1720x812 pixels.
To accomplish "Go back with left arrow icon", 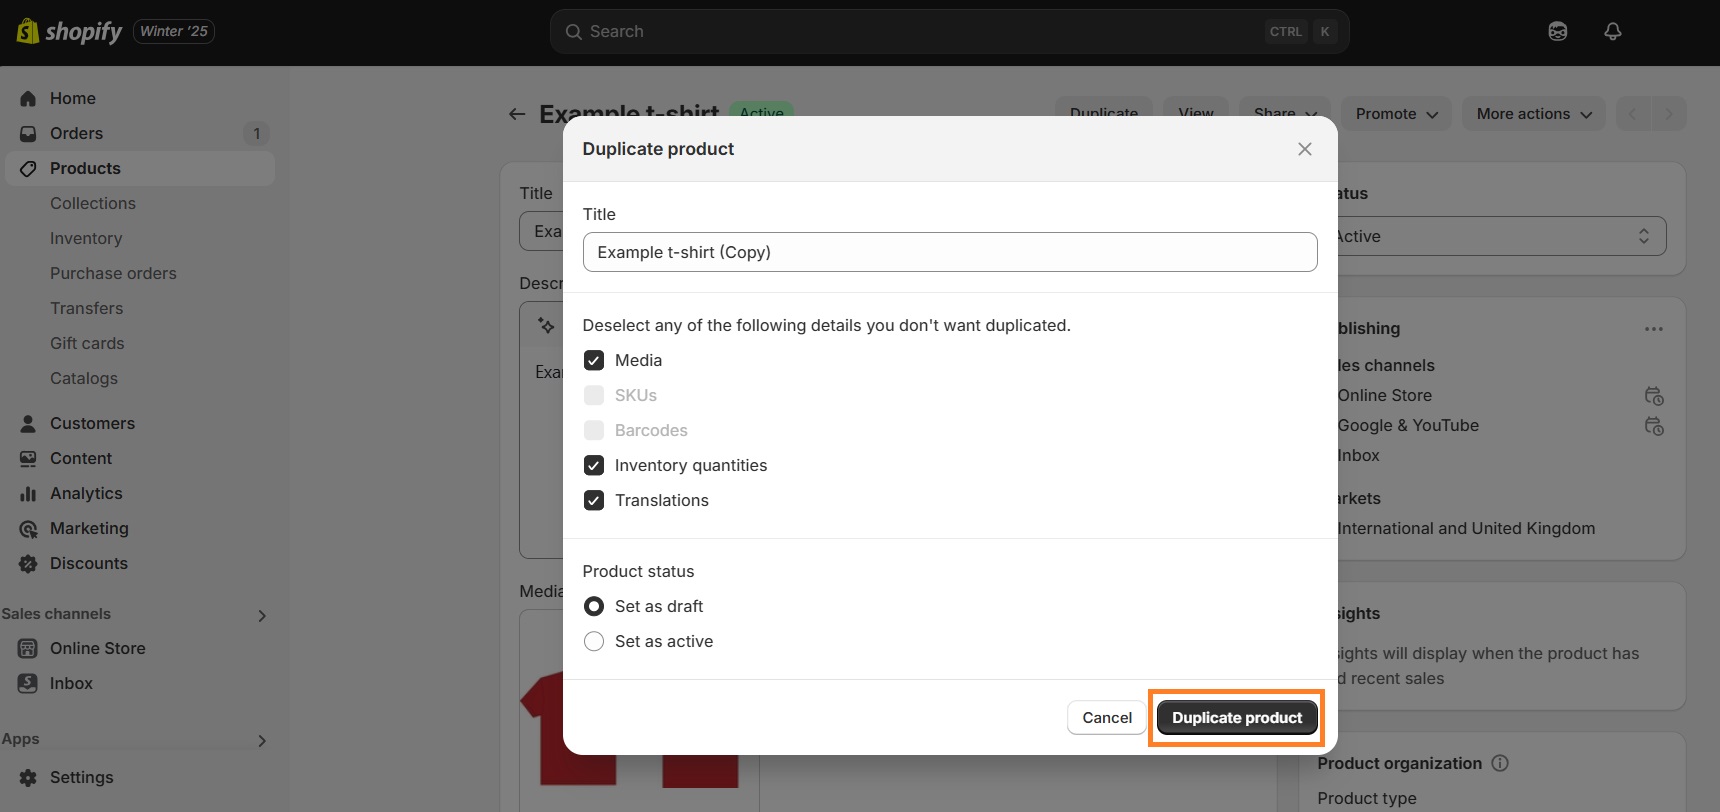I will pos(517,114).
